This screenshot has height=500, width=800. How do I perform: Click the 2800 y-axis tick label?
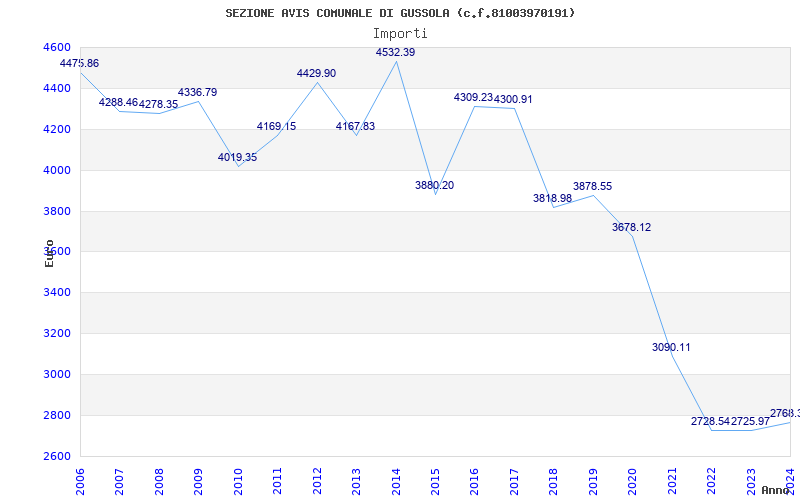[x=58, y=415]
